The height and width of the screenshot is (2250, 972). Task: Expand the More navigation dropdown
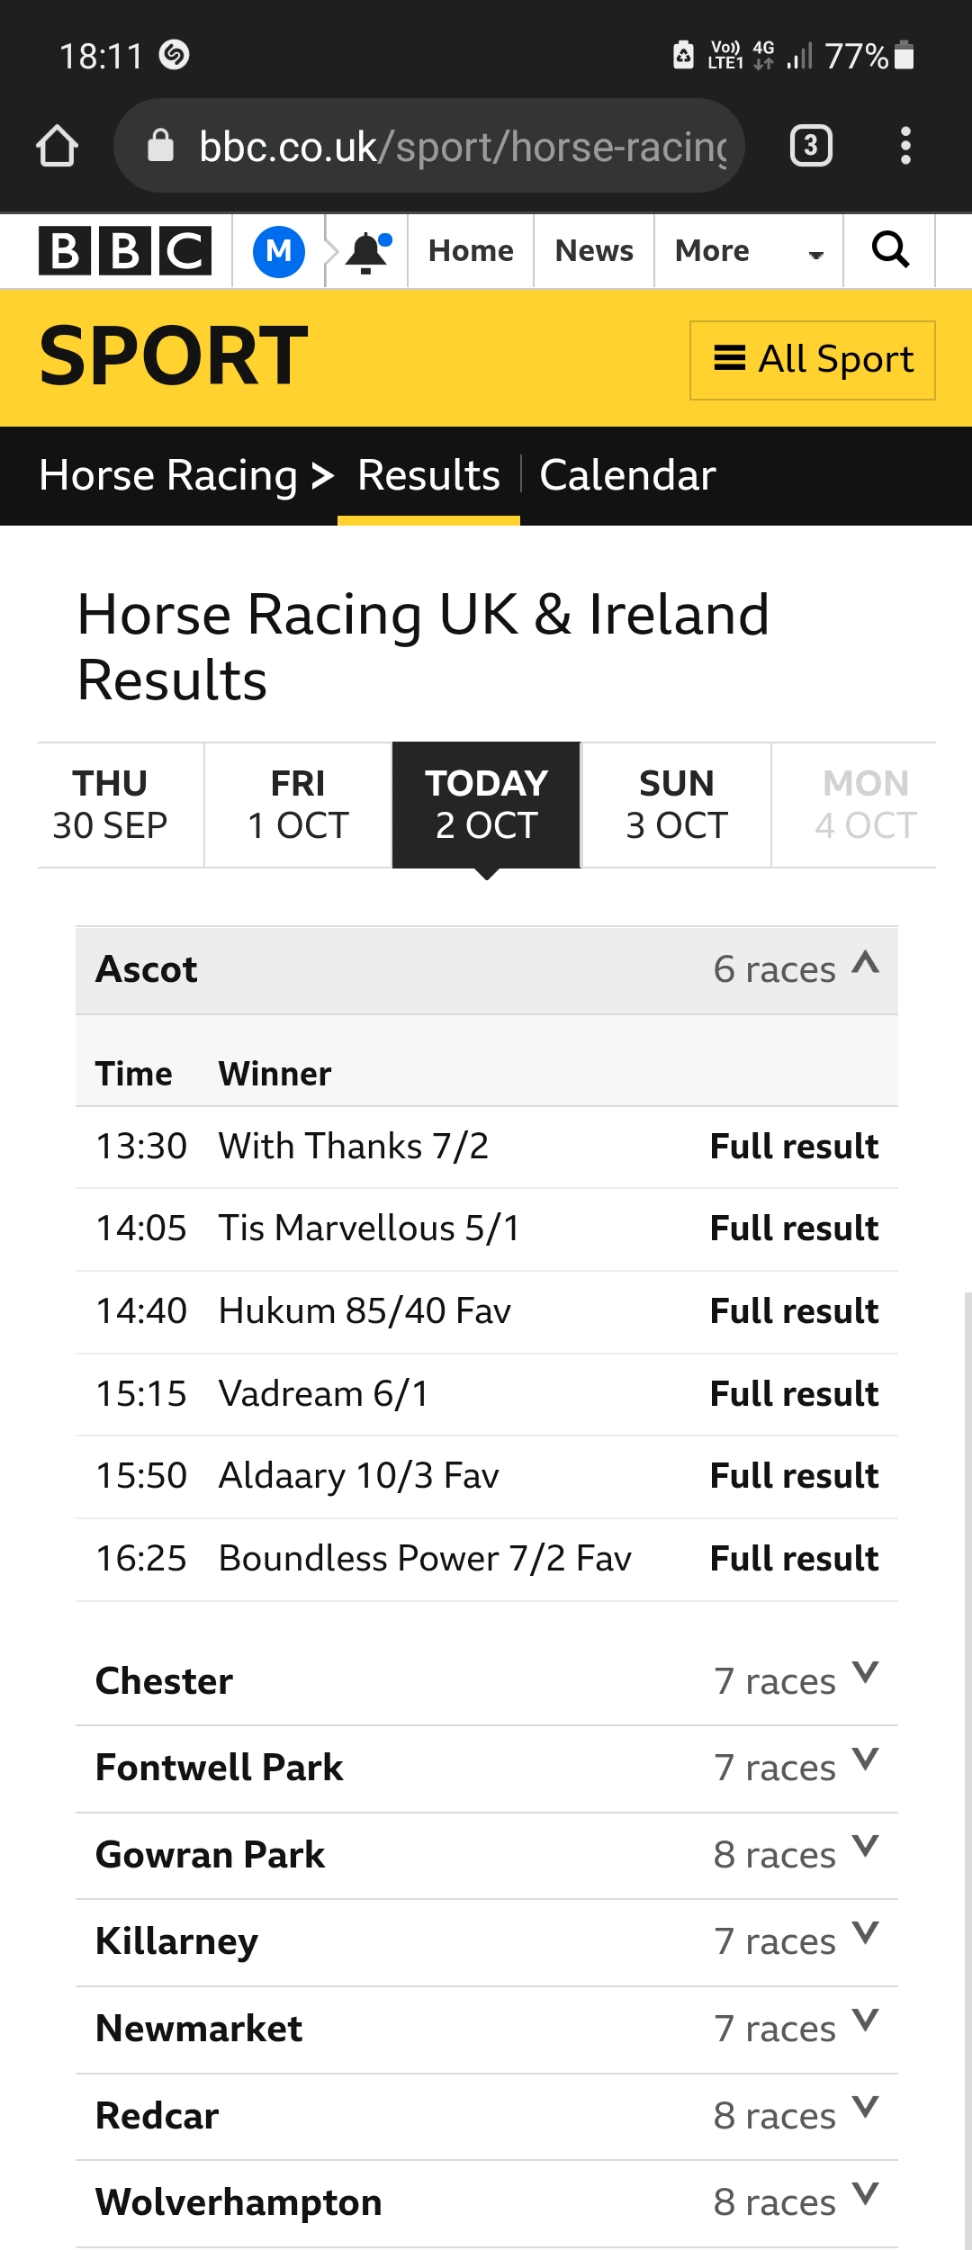pos(748,251)
